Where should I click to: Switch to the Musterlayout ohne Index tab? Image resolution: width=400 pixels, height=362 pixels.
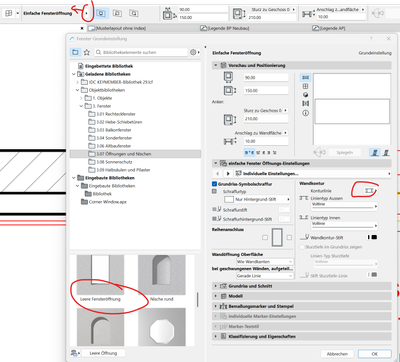117,28
